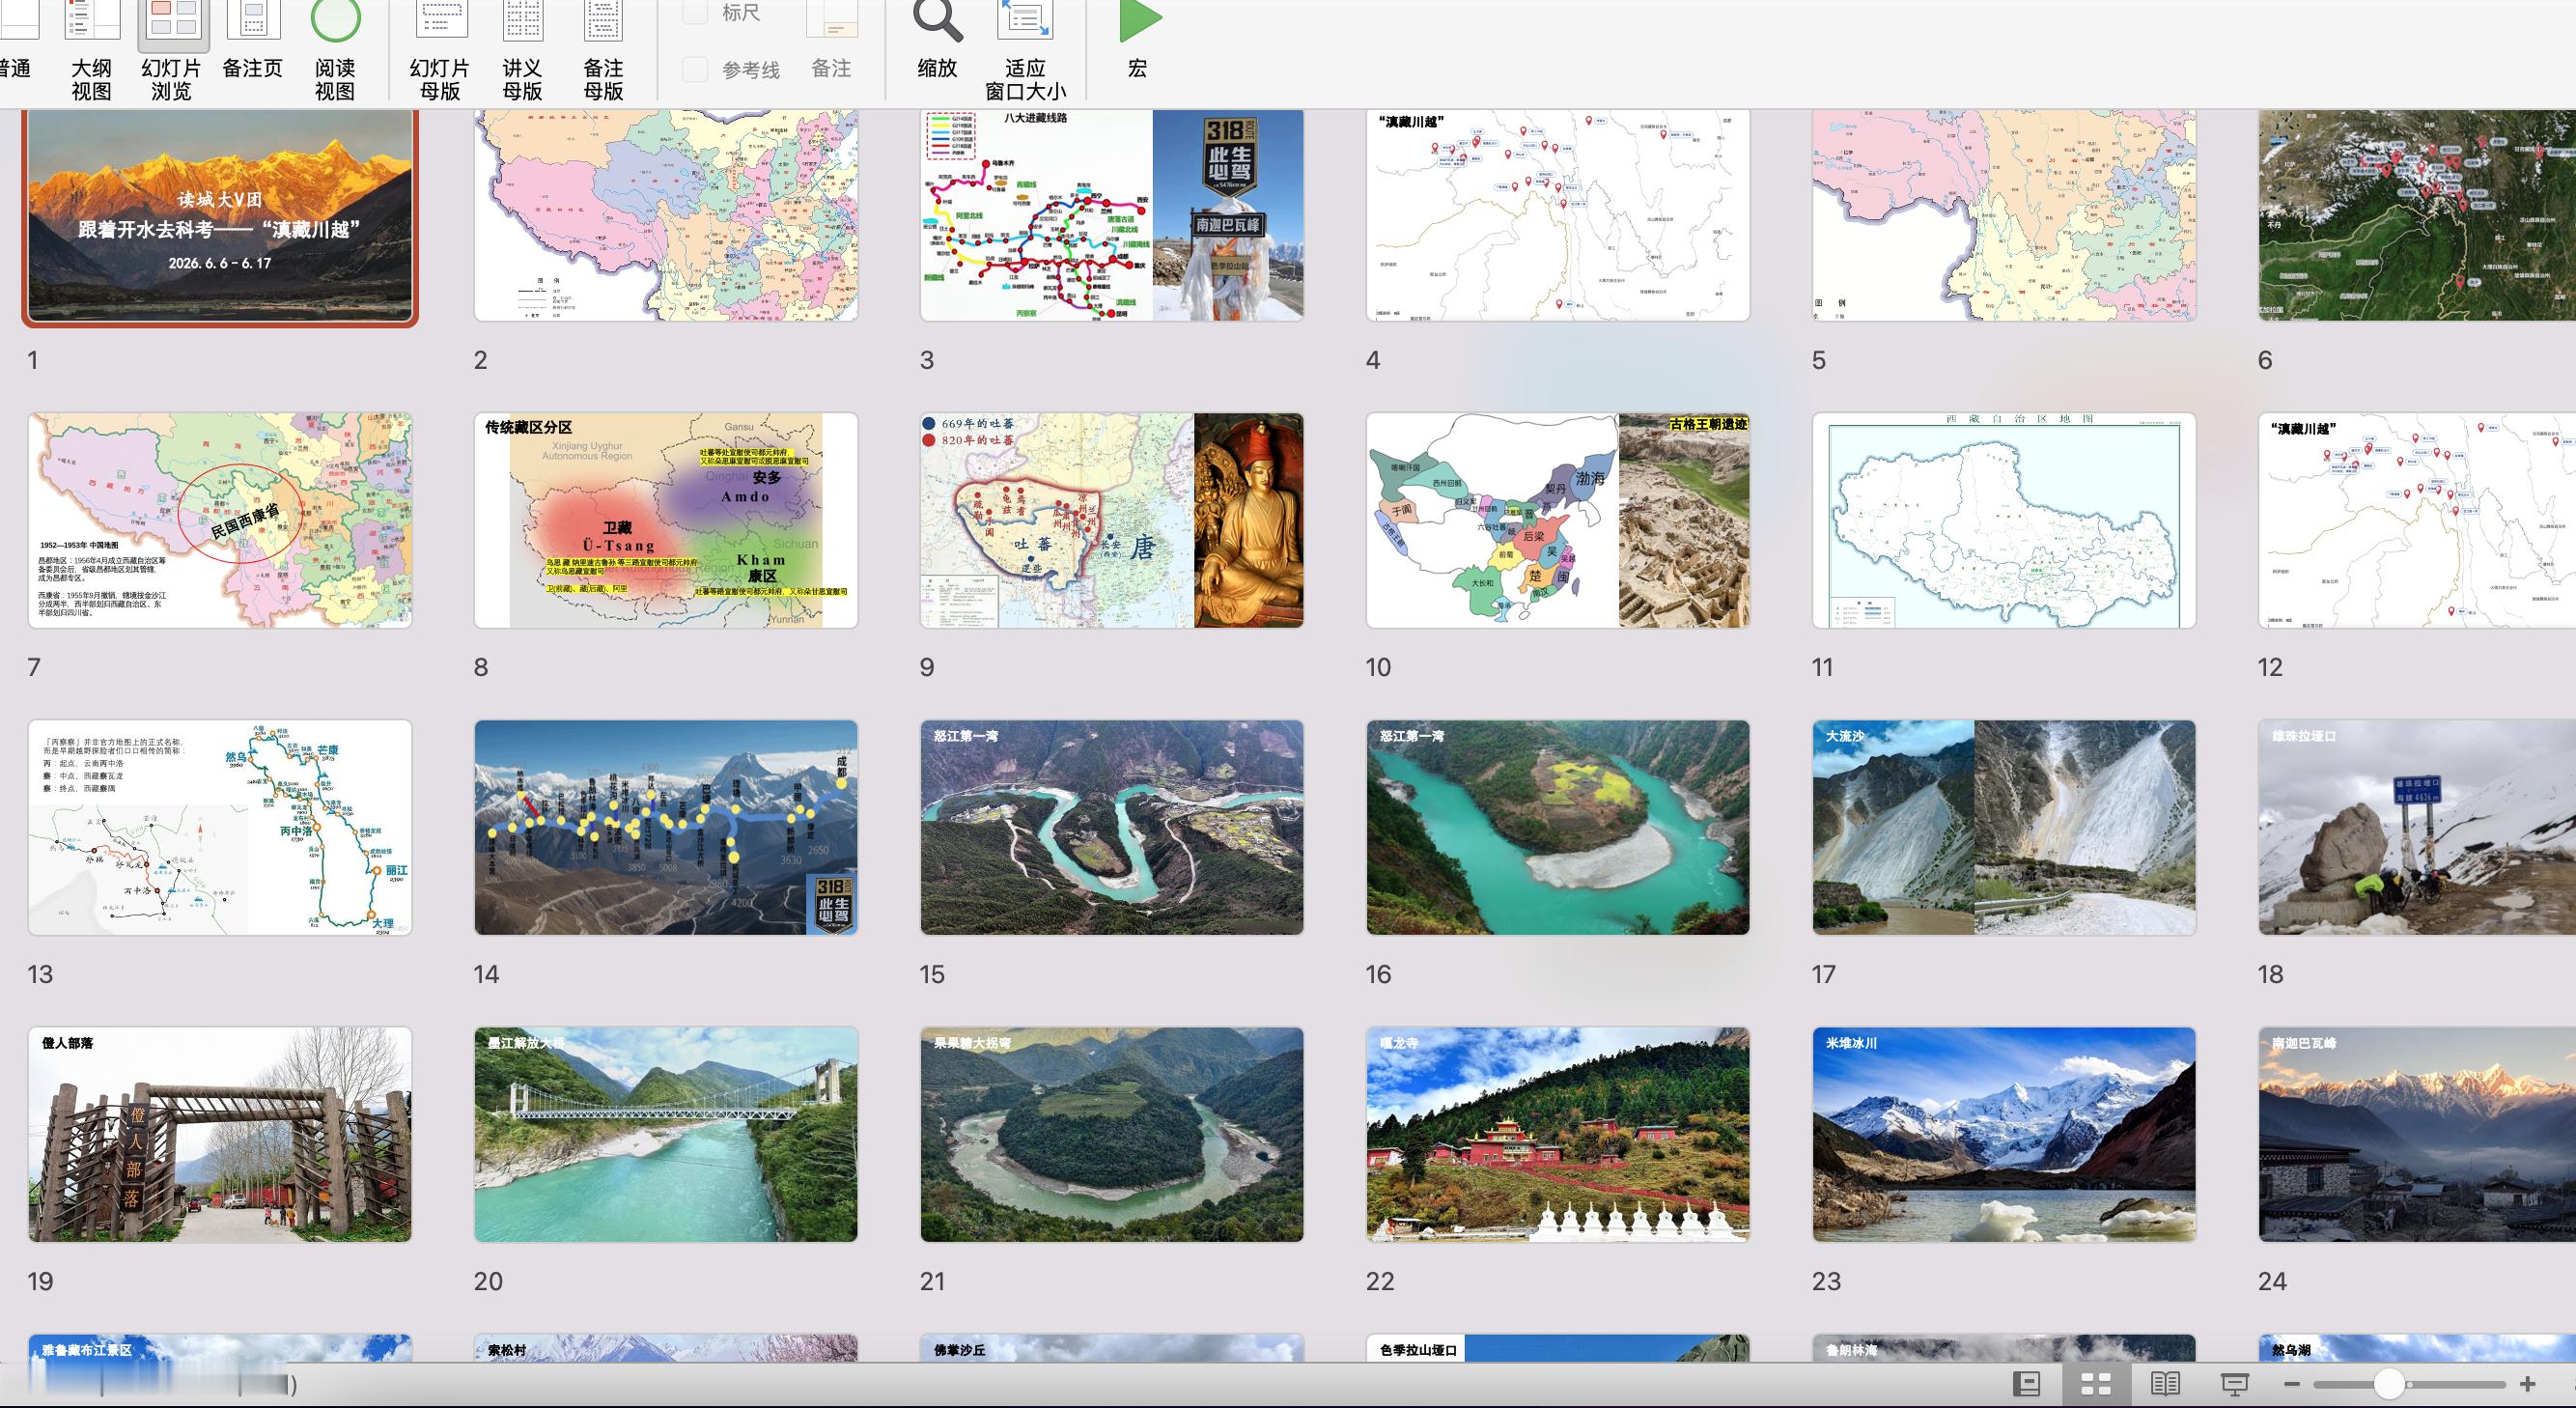Select the 然乌湖 slide thumbnail

tap(2417, 1348)
